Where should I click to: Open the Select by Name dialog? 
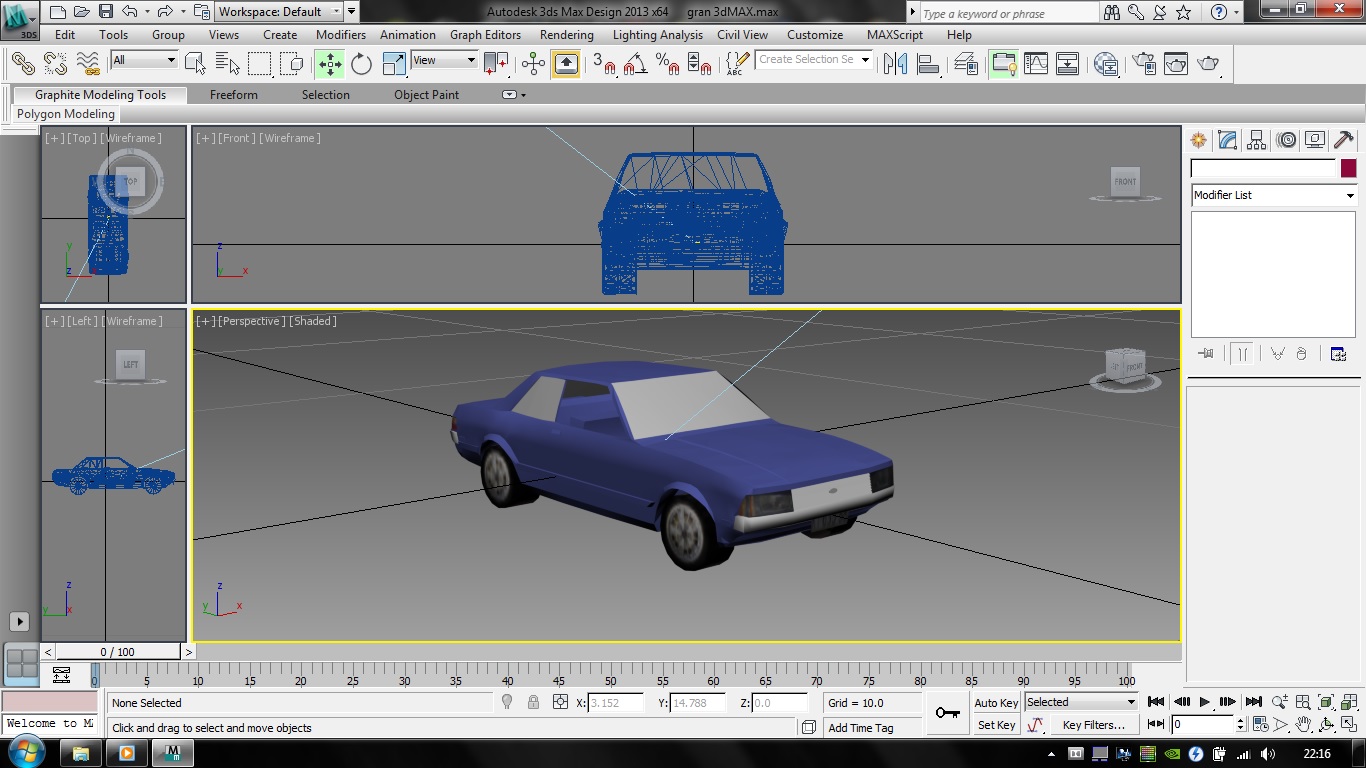point(227,63)
